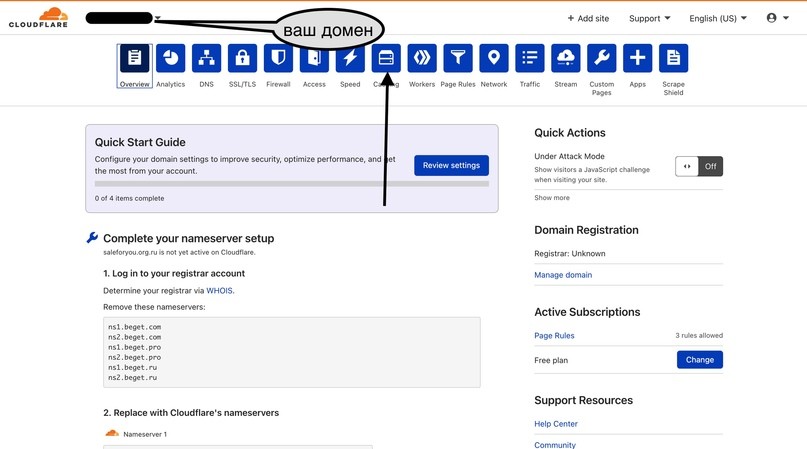Open the WHOIS link
This screenshot has width=807, height=449.
click(219, 290)
